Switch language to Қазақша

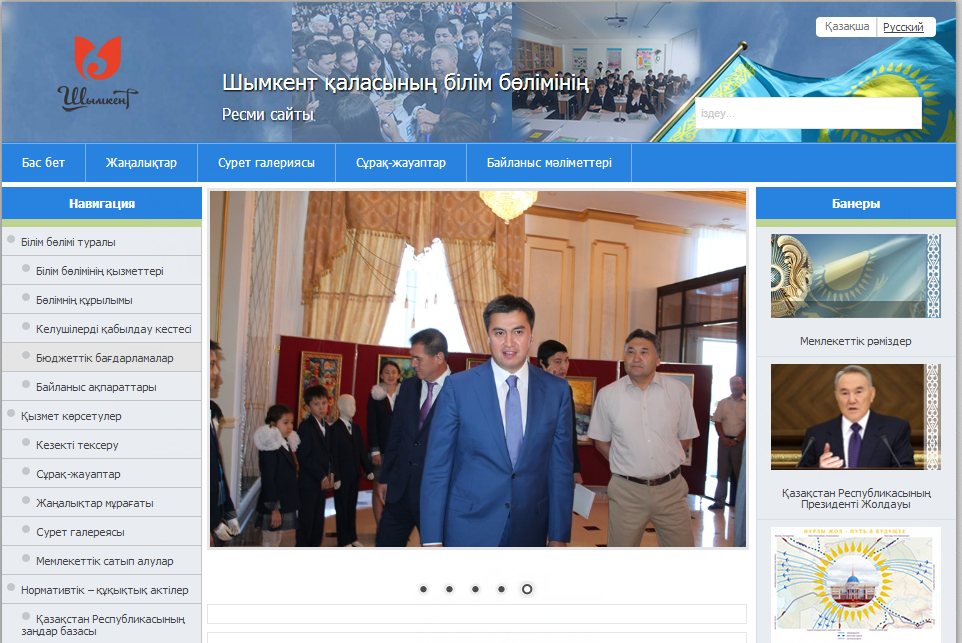pyautogui.click(x=847, y=26)
